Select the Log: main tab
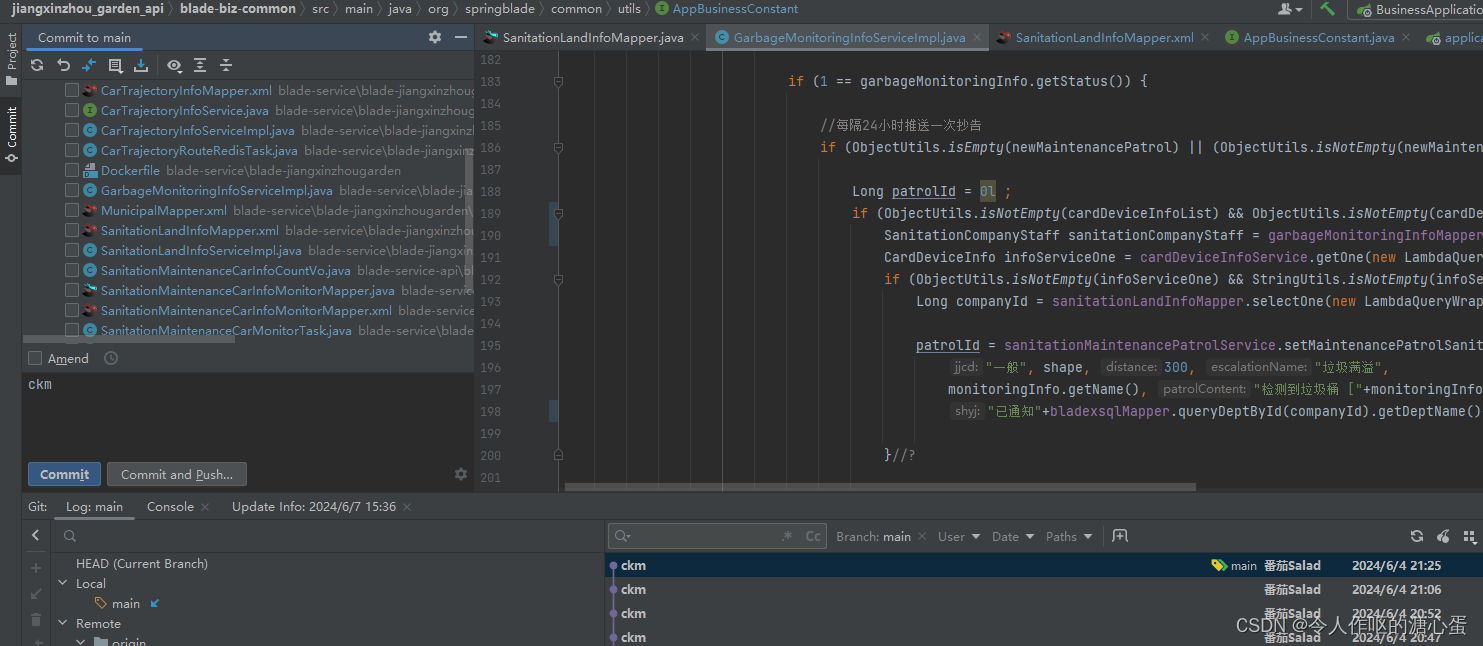Viewport: 1483px width, 646px height. (94, 506)
